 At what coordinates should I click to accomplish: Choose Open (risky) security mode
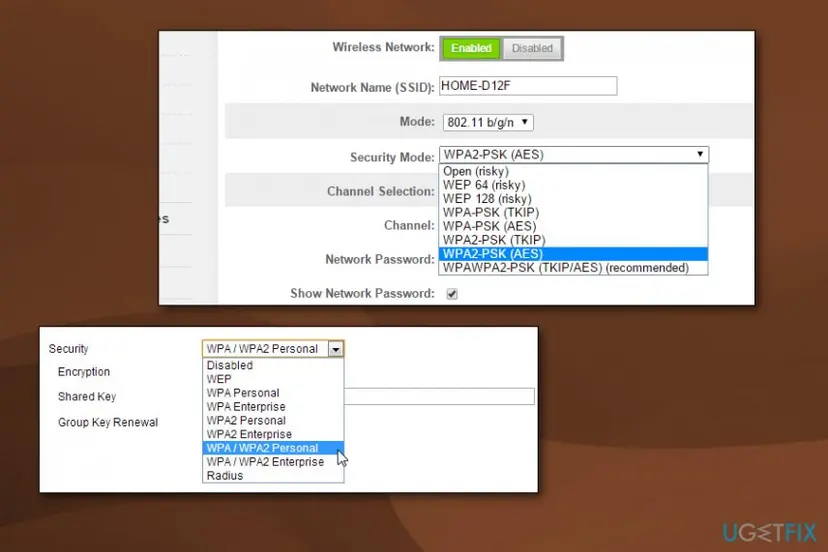point(573,171)
